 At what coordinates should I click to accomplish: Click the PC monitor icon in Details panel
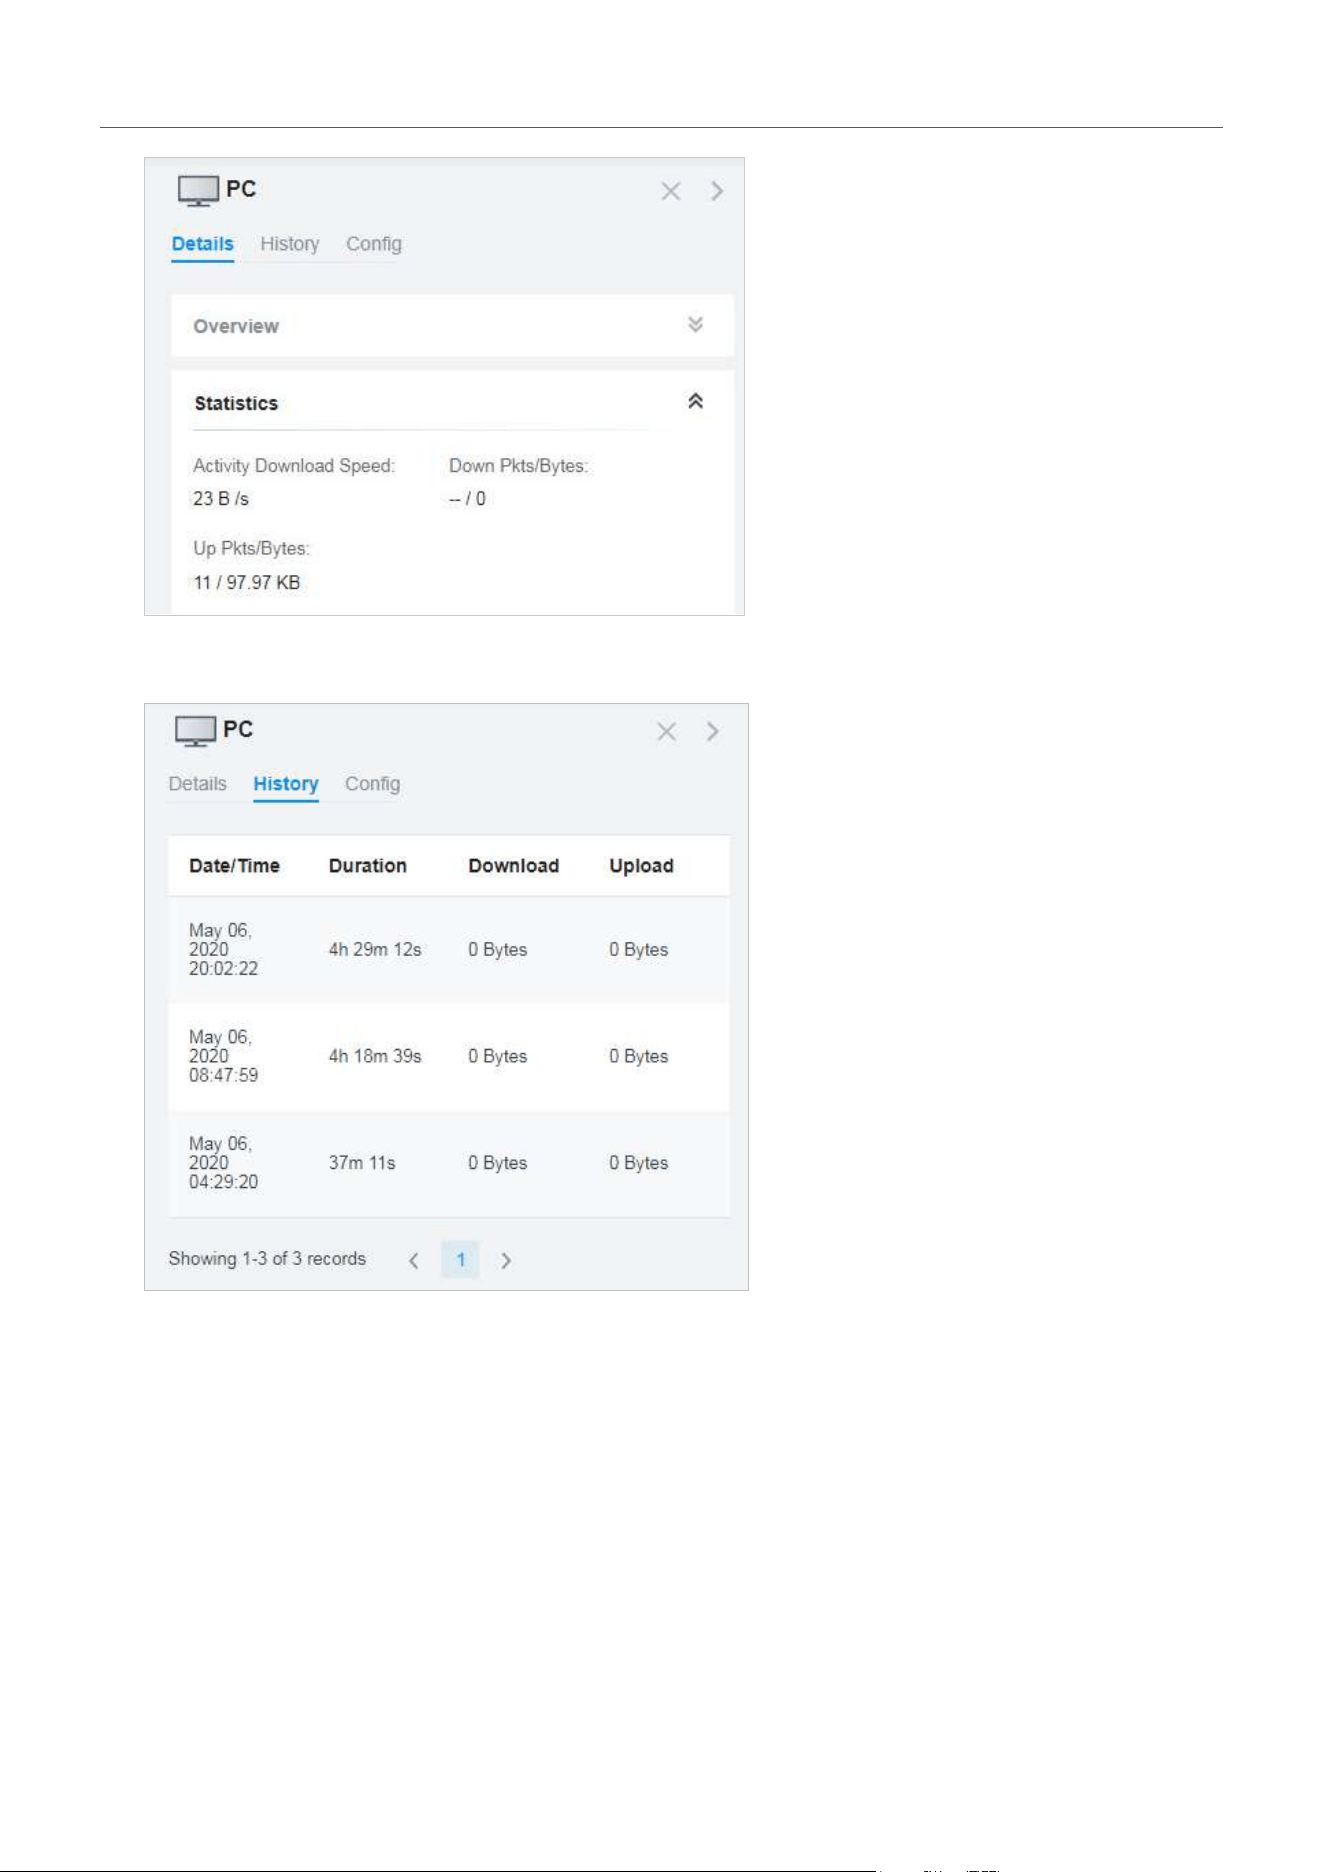pos(198,191)
